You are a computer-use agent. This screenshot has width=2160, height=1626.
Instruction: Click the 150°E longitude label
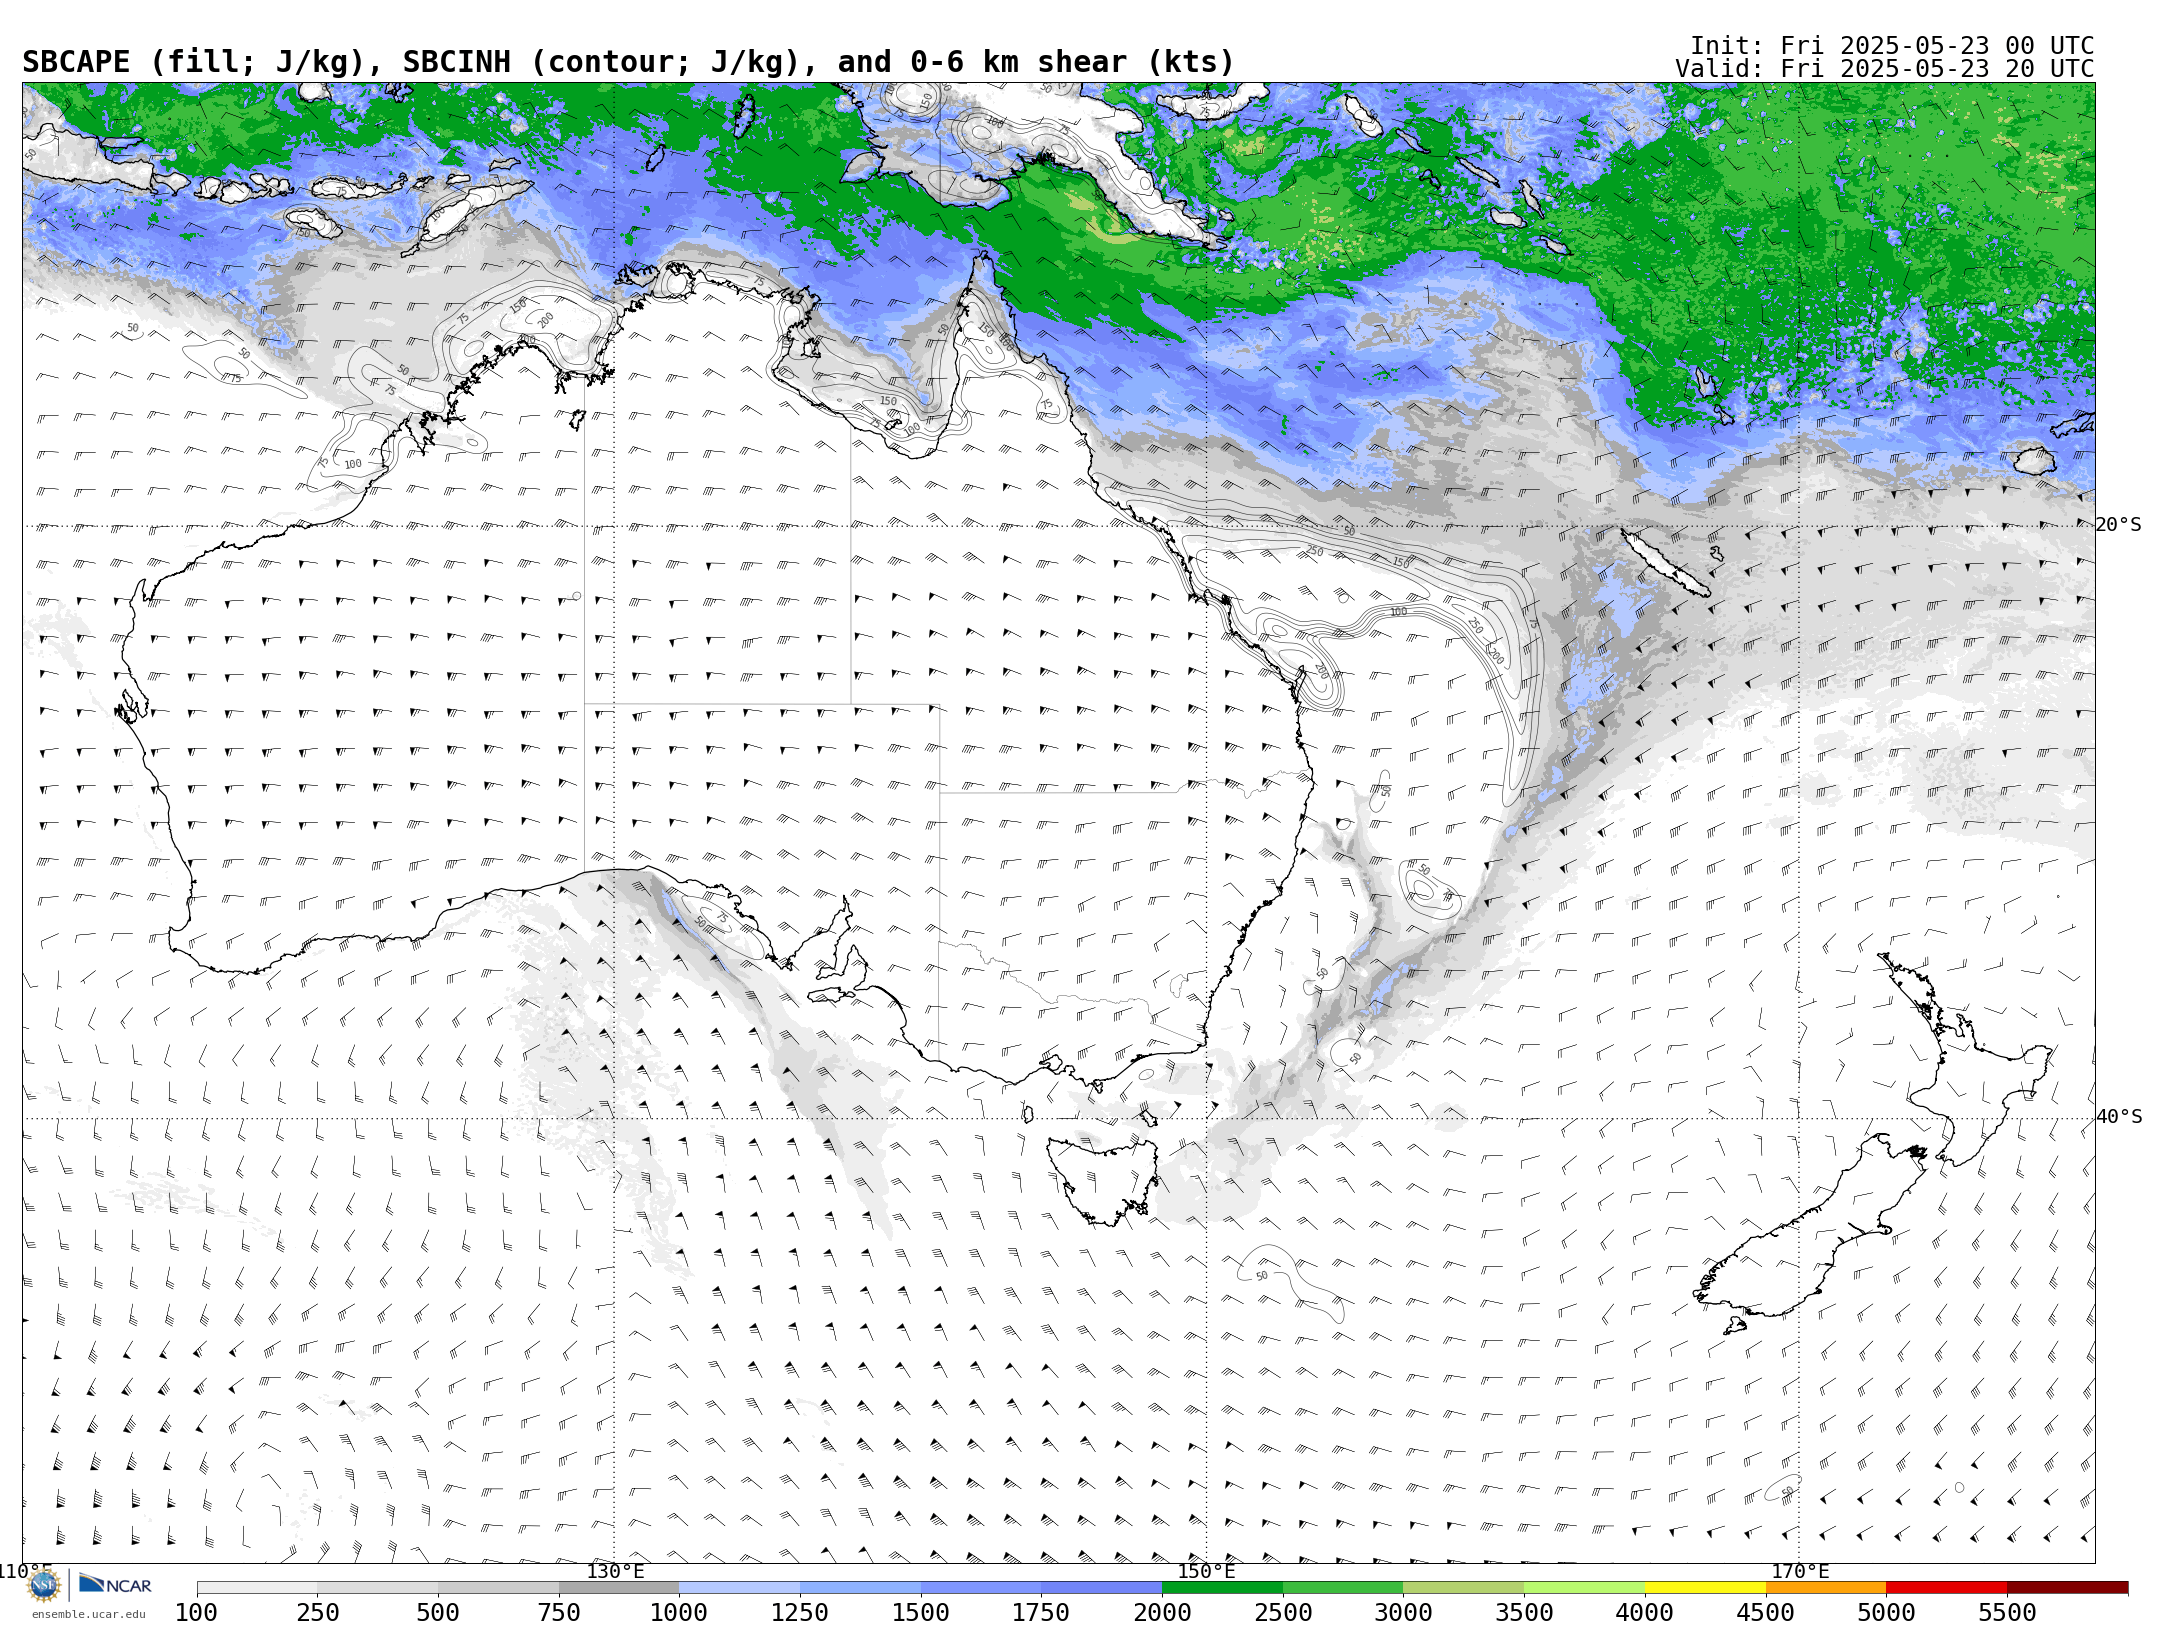[1207, 1571]
